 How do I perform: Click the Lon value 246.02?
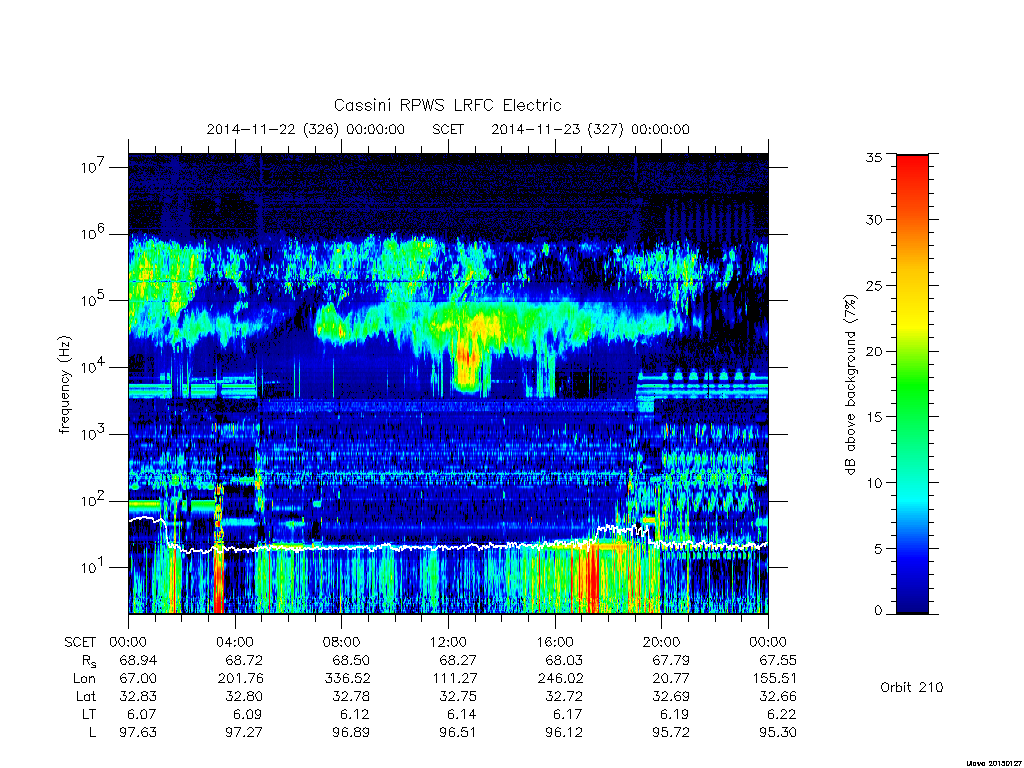click(x=560, y=679)
